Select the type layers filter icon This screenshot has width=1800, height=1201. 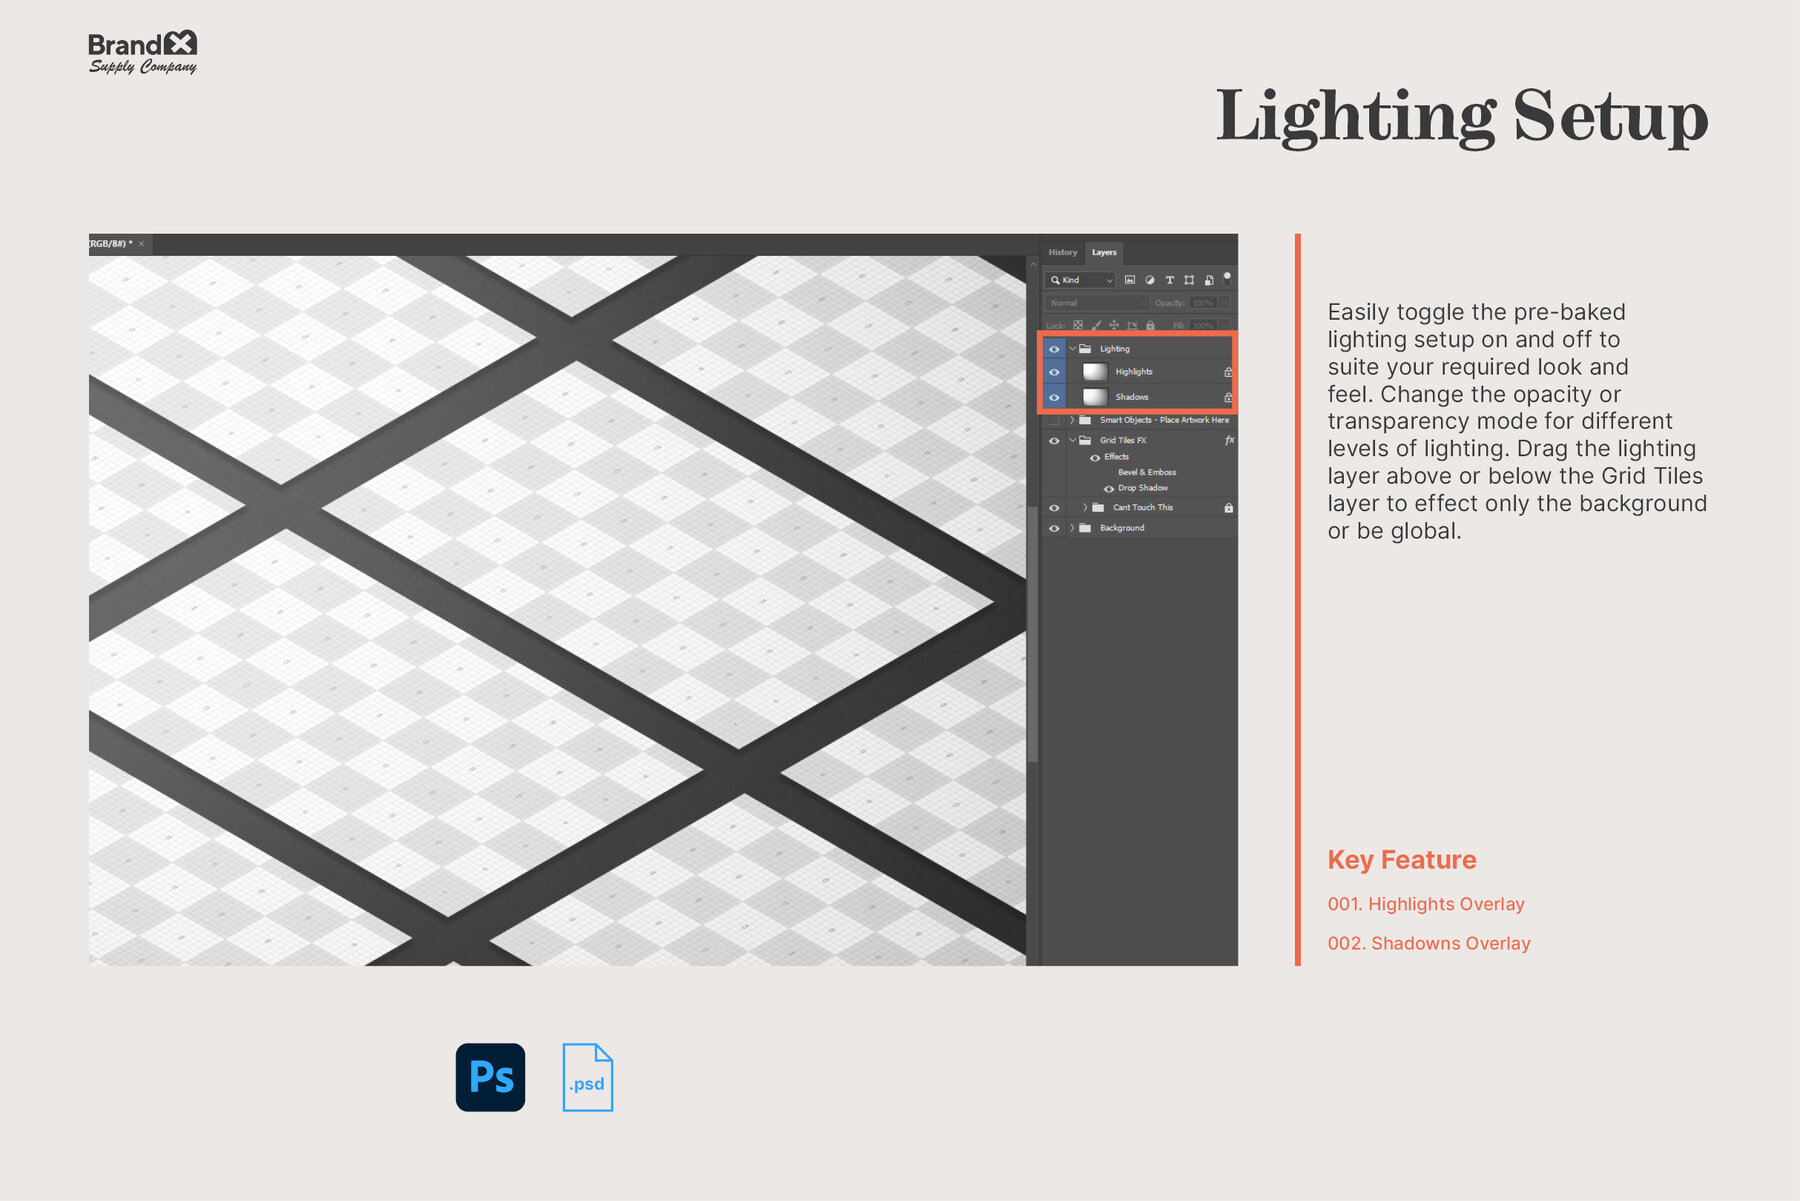coord(1170,280)
